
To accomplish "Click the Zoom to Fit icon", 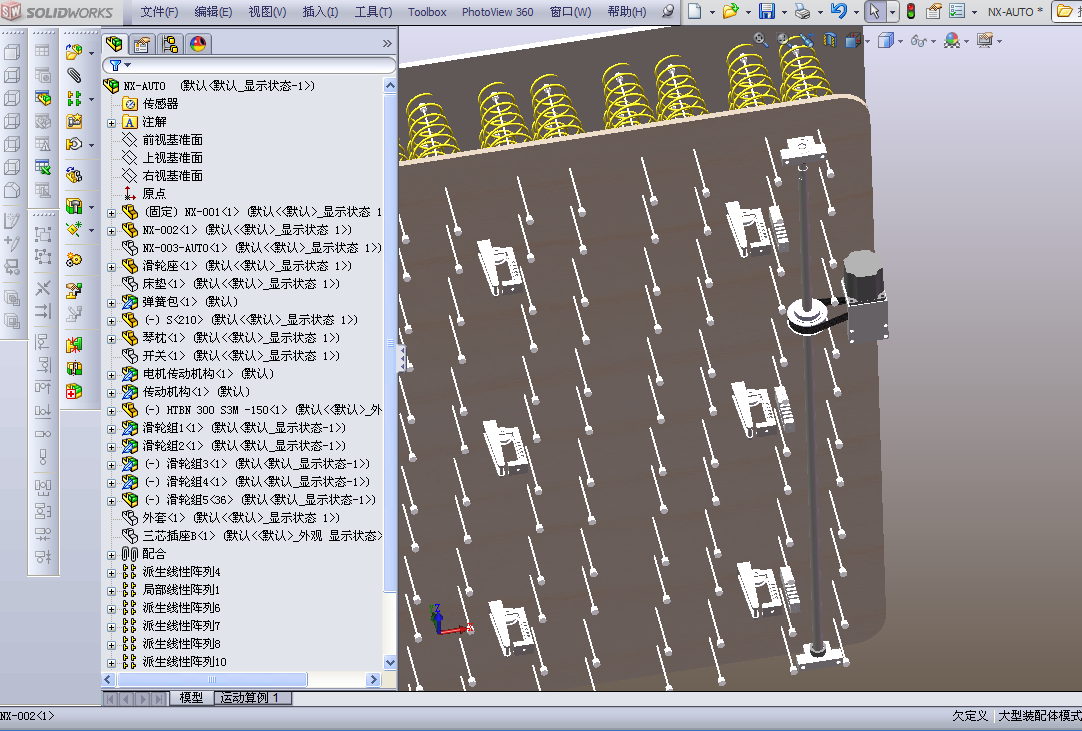I will 760,40.
